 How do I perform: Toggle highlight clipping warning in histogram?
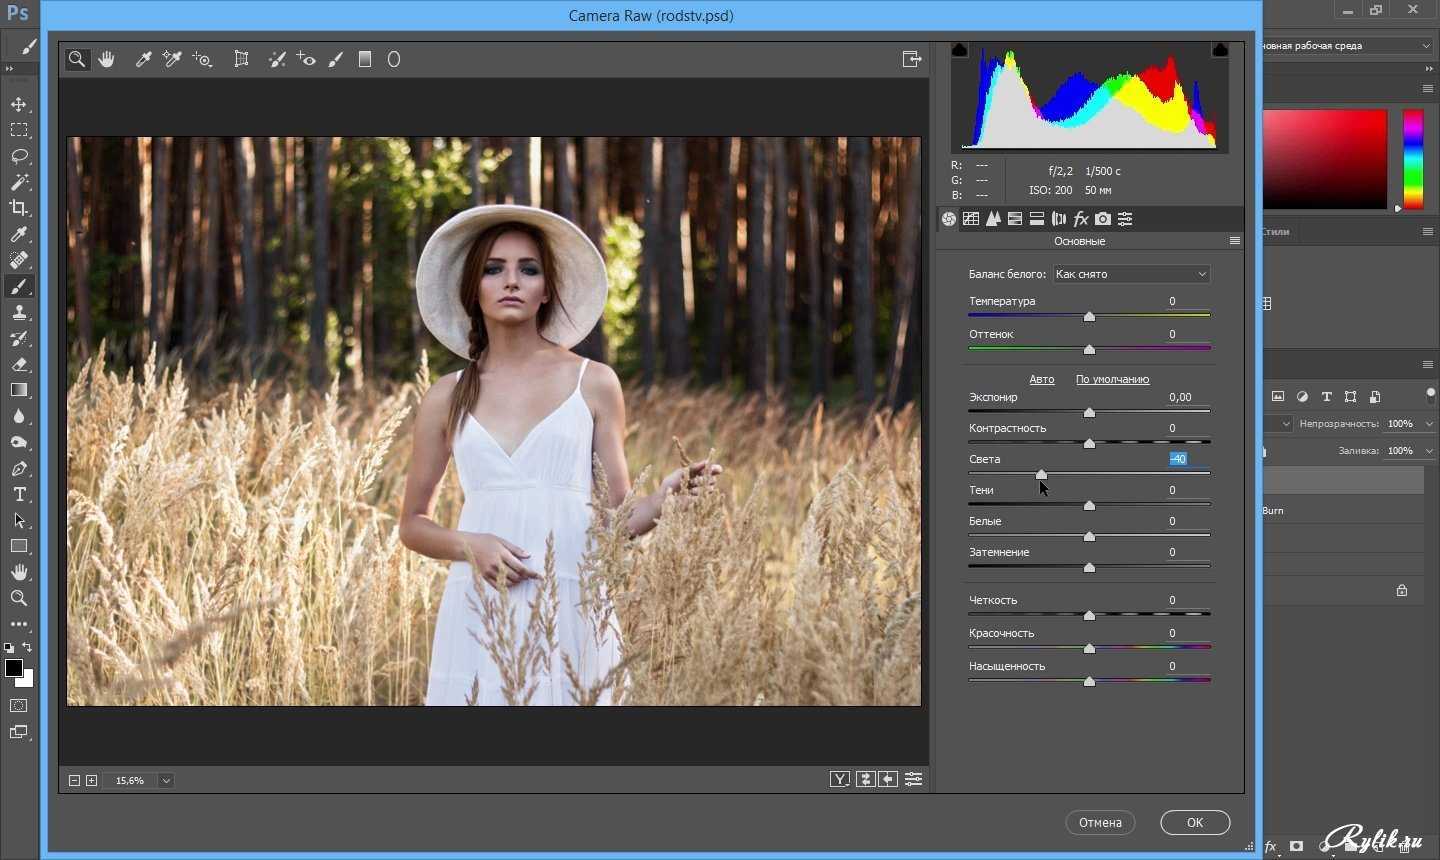coord(1220,50)
